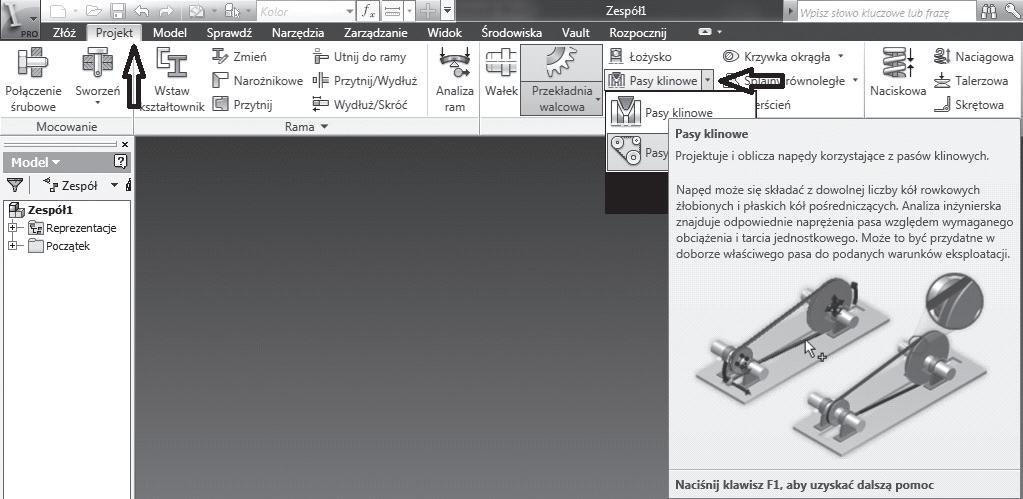Click the Save diskette icon
The height and width of the screenshot is (499, 1023).
coord(118,12)
